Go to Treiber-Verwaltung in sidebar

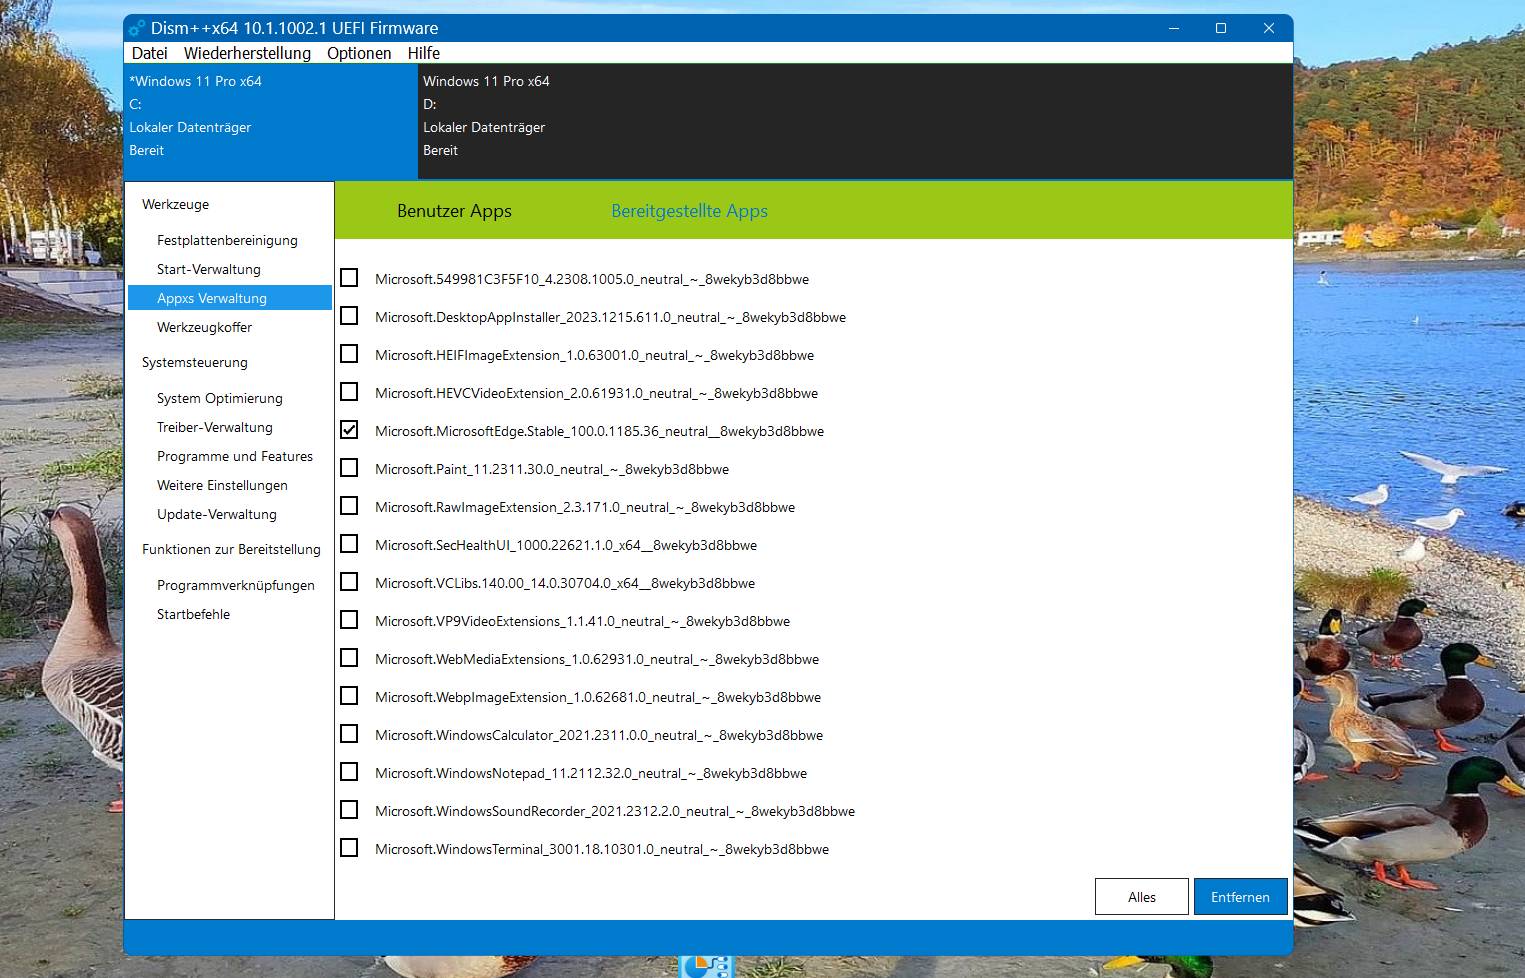[x=215, y=427]
